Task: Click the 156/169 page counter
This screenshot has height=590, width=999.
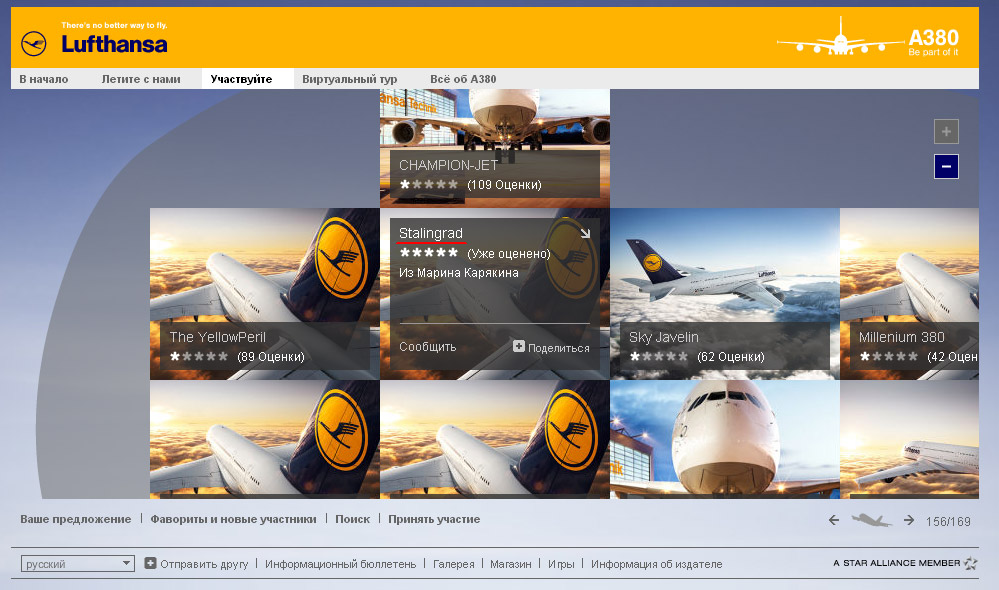Action: tap(948, 522)
